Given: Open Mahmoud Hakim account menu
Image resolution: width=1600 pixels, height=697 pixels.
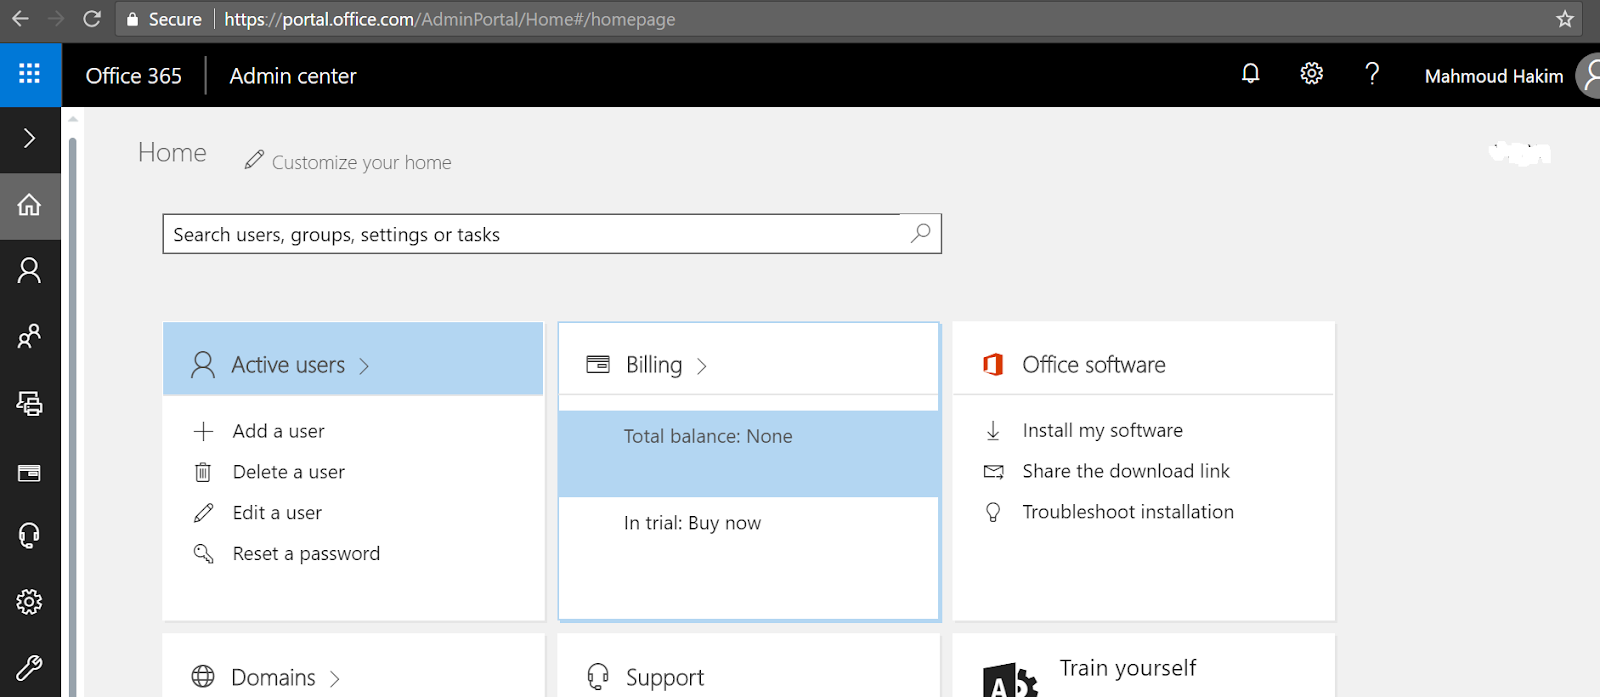Looking at the screenshot, I should click(1493, 76).
